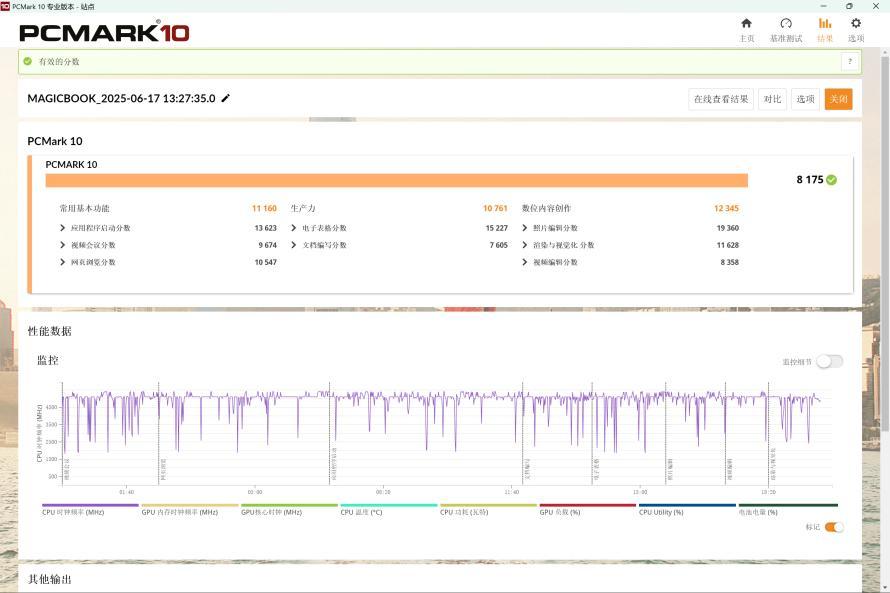
Task: Select GPU核心时钟 (MHz) legend
Action: pos(289,509)
